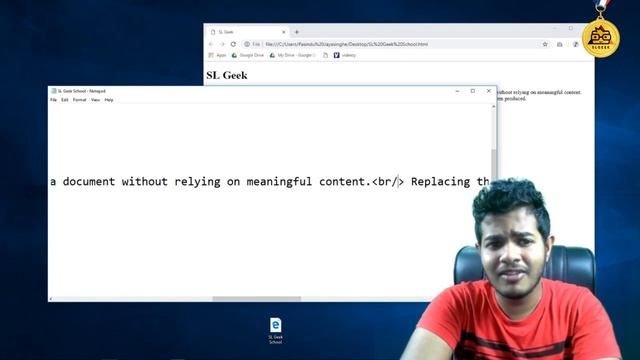Open the My Drive - Google bookmark

point(293,55)
